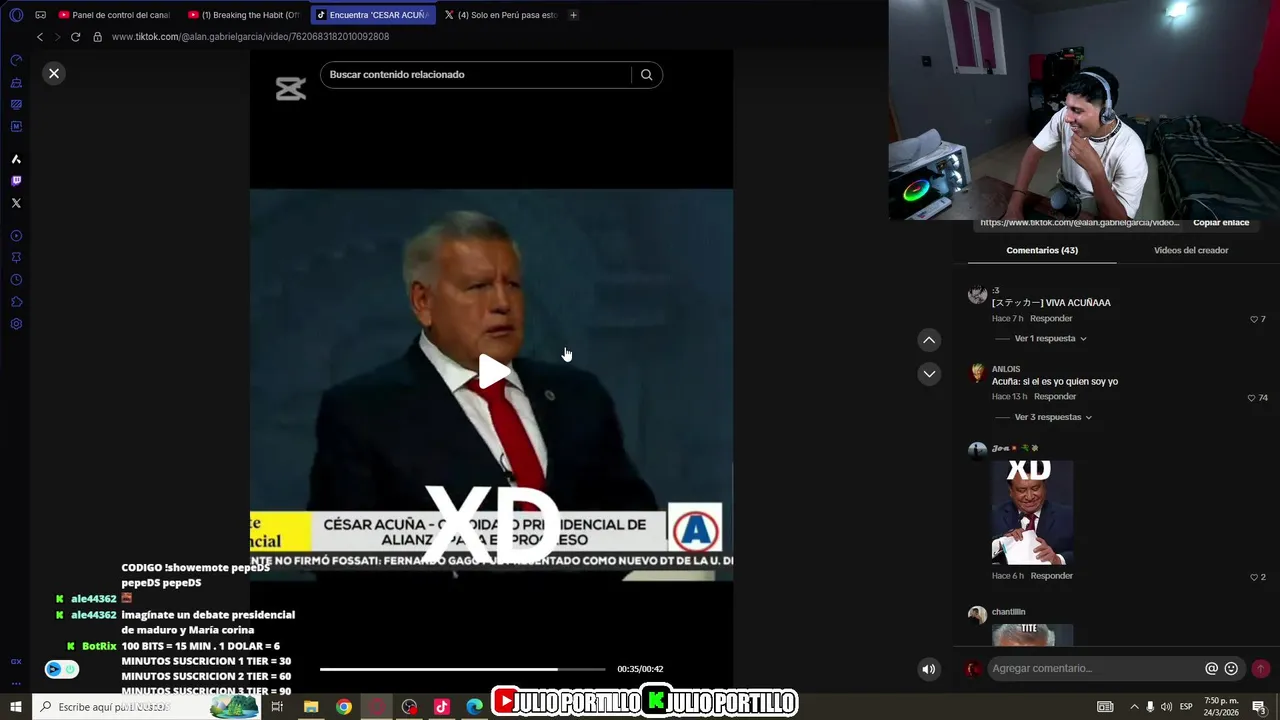Open a new browser tab with plus
The height and width of the screenshot is (720, 1280).
(x=573, y=15)
